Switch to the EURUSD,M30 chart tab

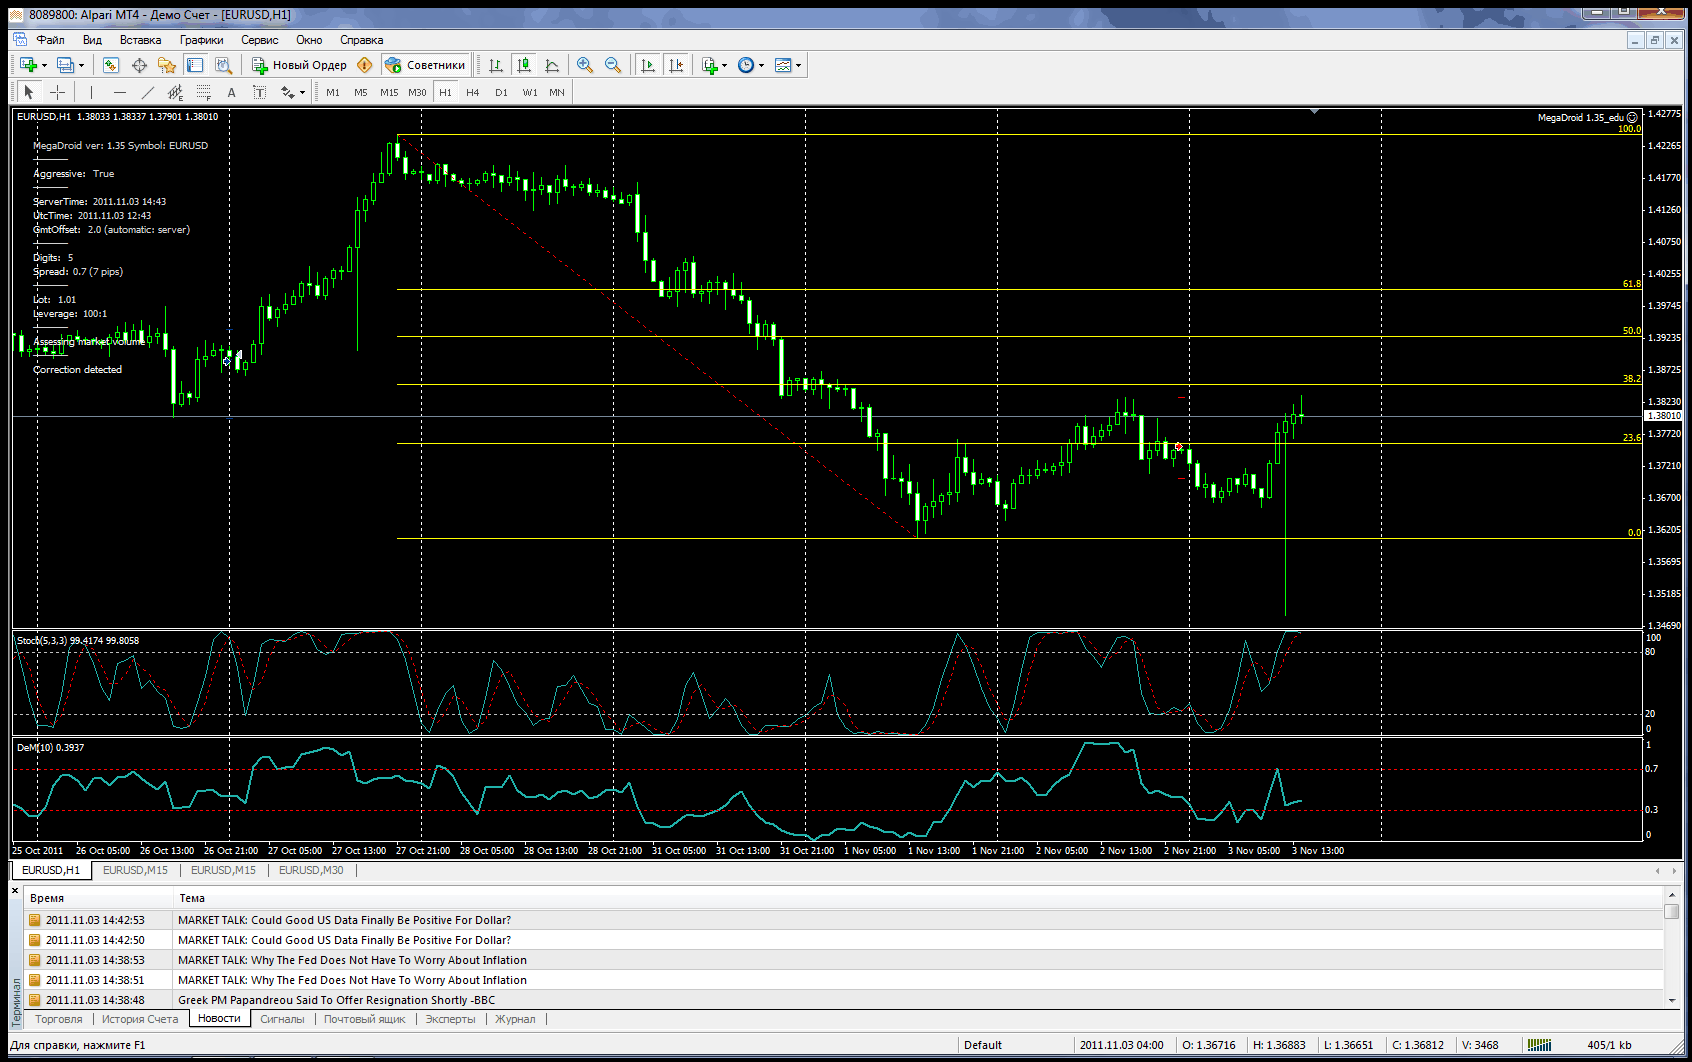click(x=311, y=870)
